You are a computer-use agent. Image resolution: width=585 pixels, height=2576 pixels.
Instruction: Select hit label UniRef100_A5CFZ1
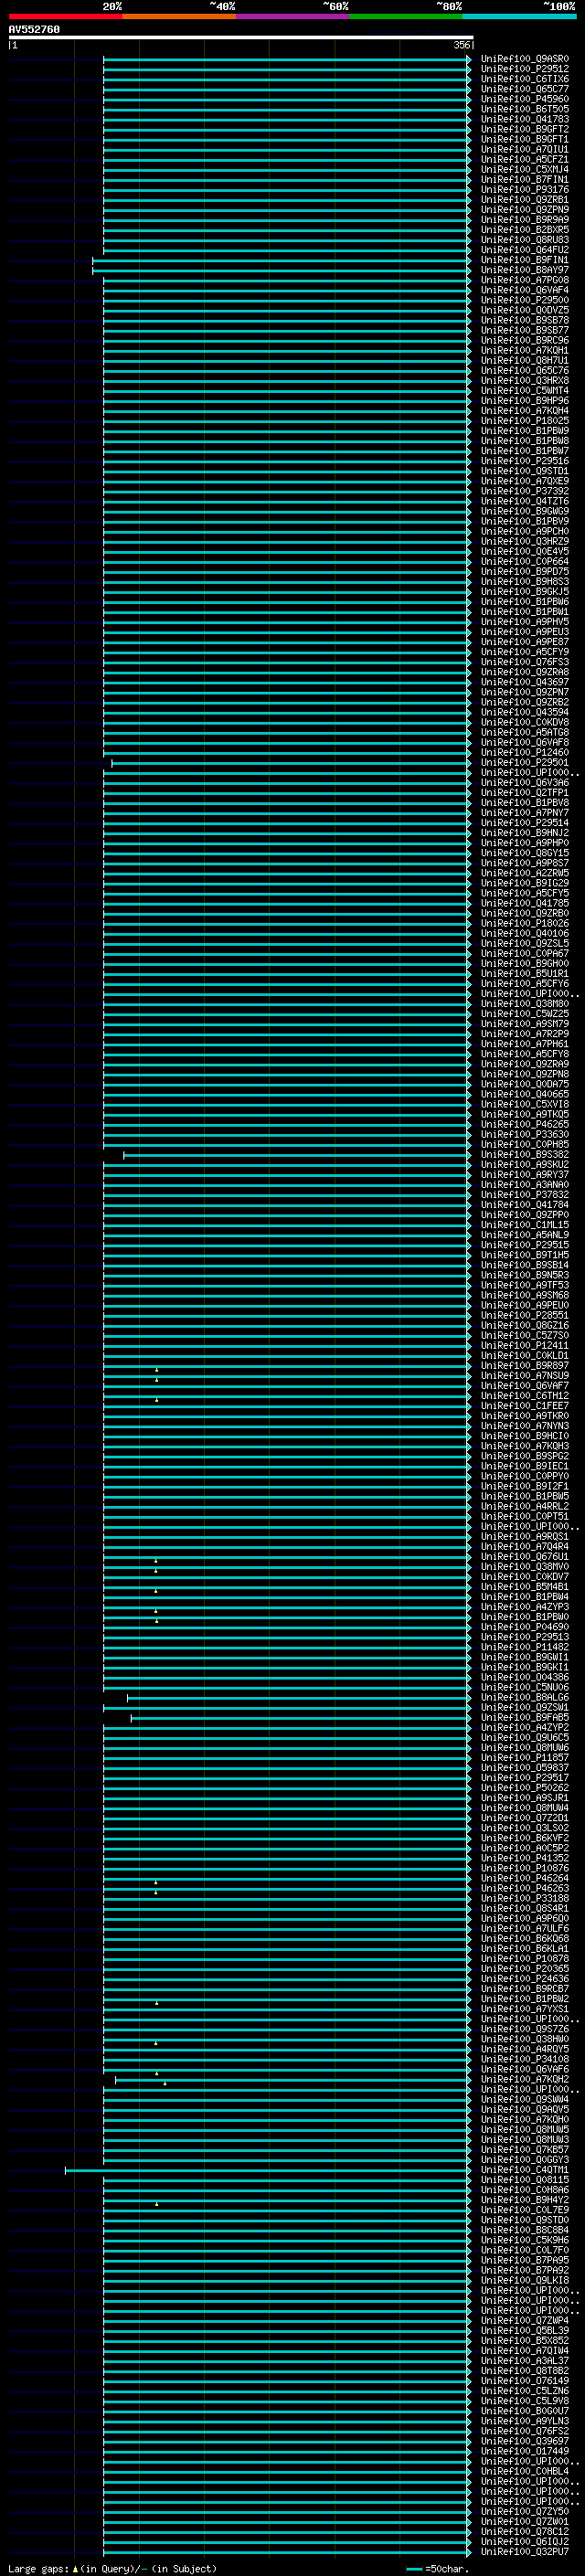525,159
